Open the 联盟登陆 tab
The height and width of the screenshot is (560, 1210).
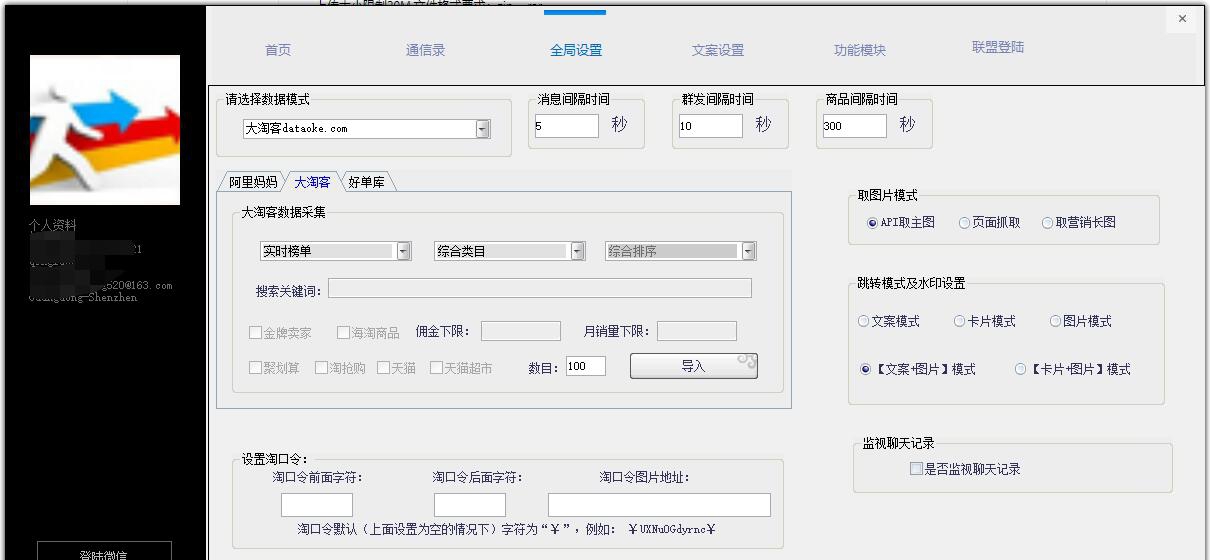click(997, 47)
